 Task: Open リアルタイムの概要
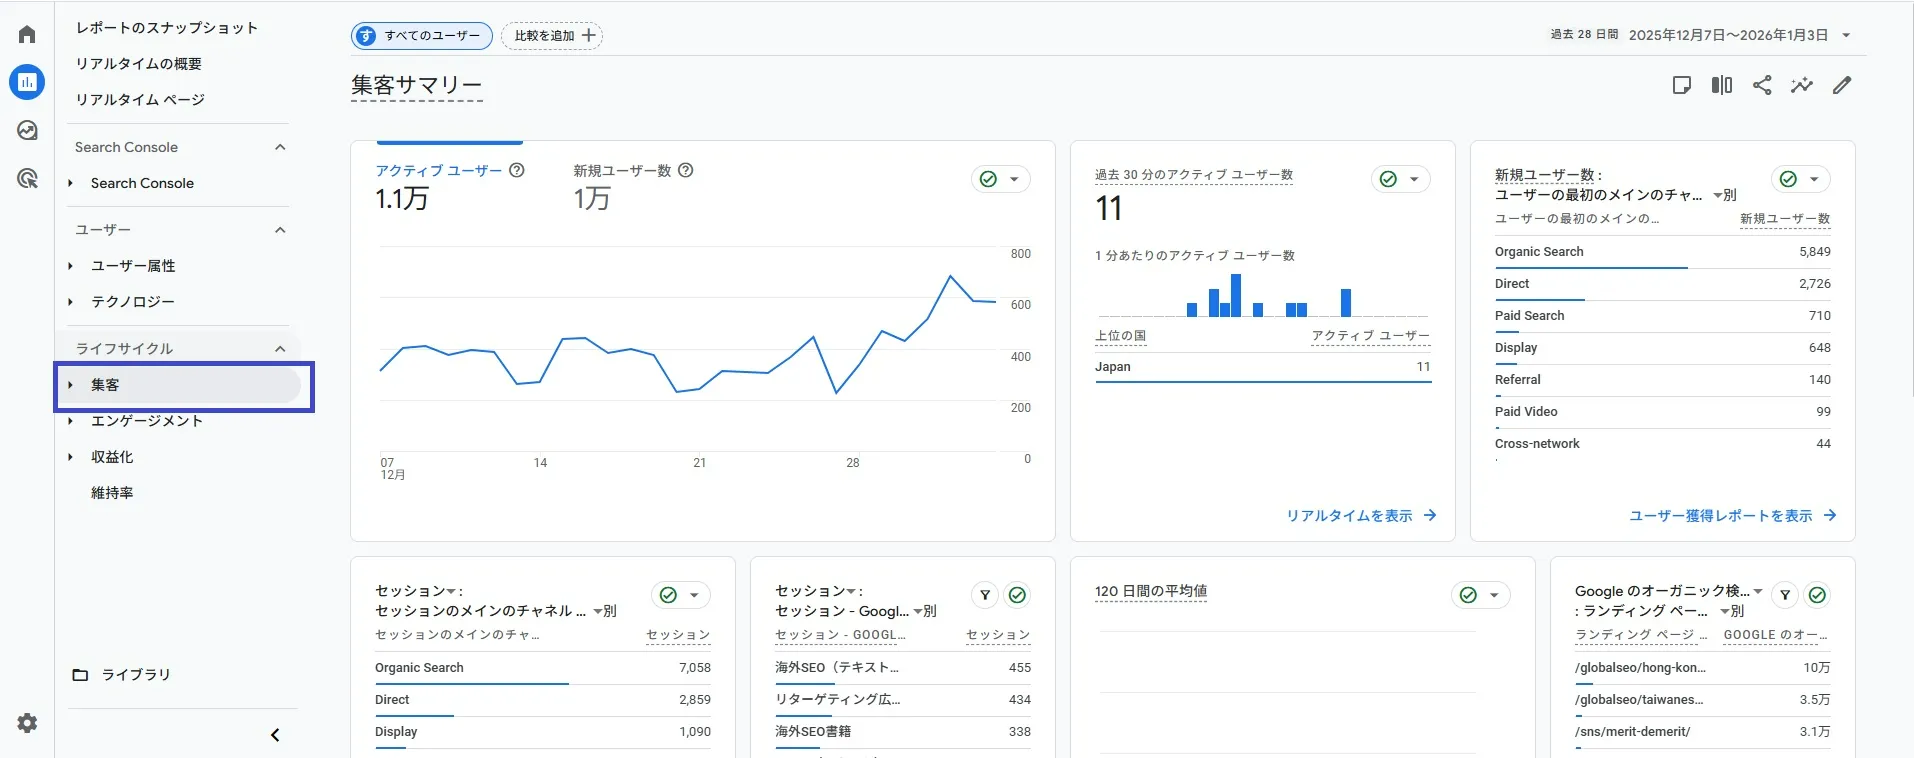[139, 64]
